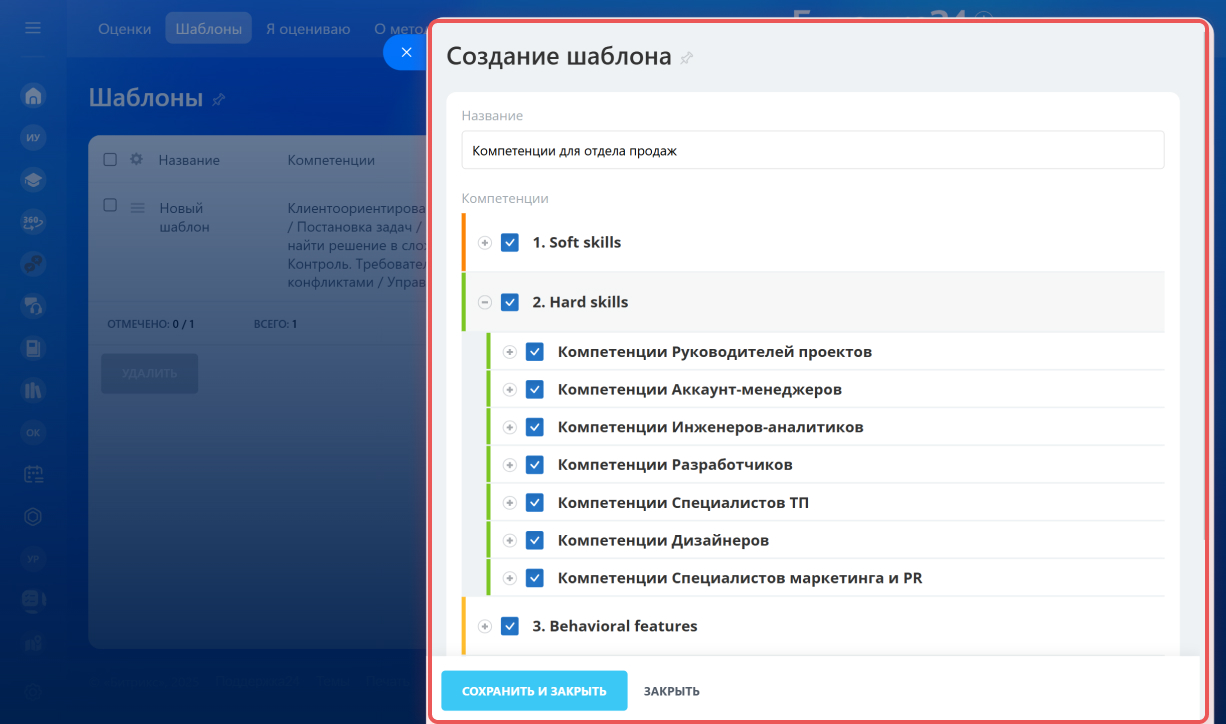Screen dimensions: 1226x724
Task: Toggle the 3. Behavioral features checkbox
Action: pyautogui.click(x=510, y=626)
